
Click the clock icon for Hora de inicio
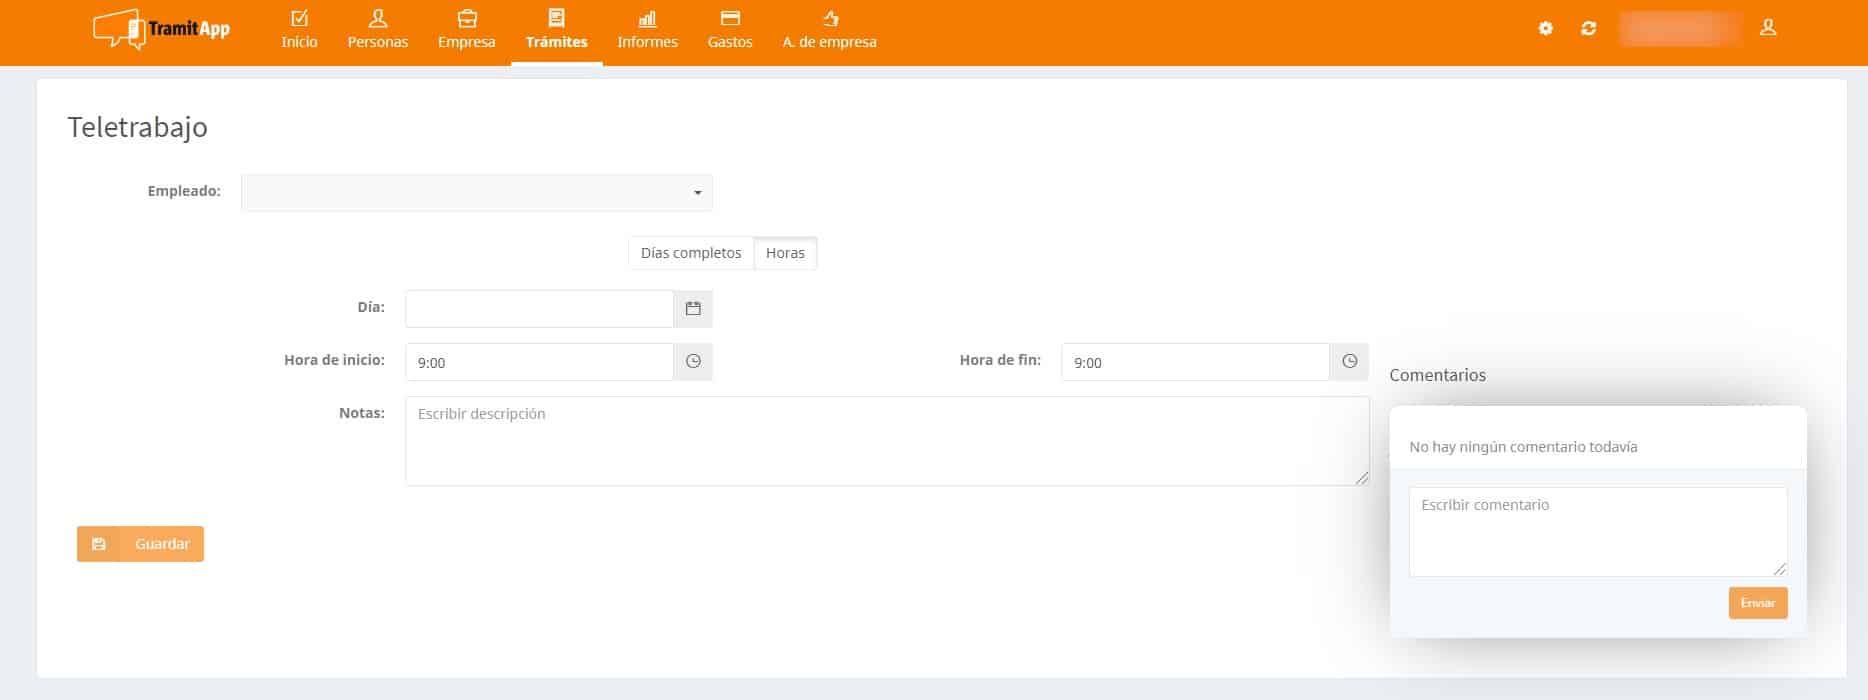[693, 362]
